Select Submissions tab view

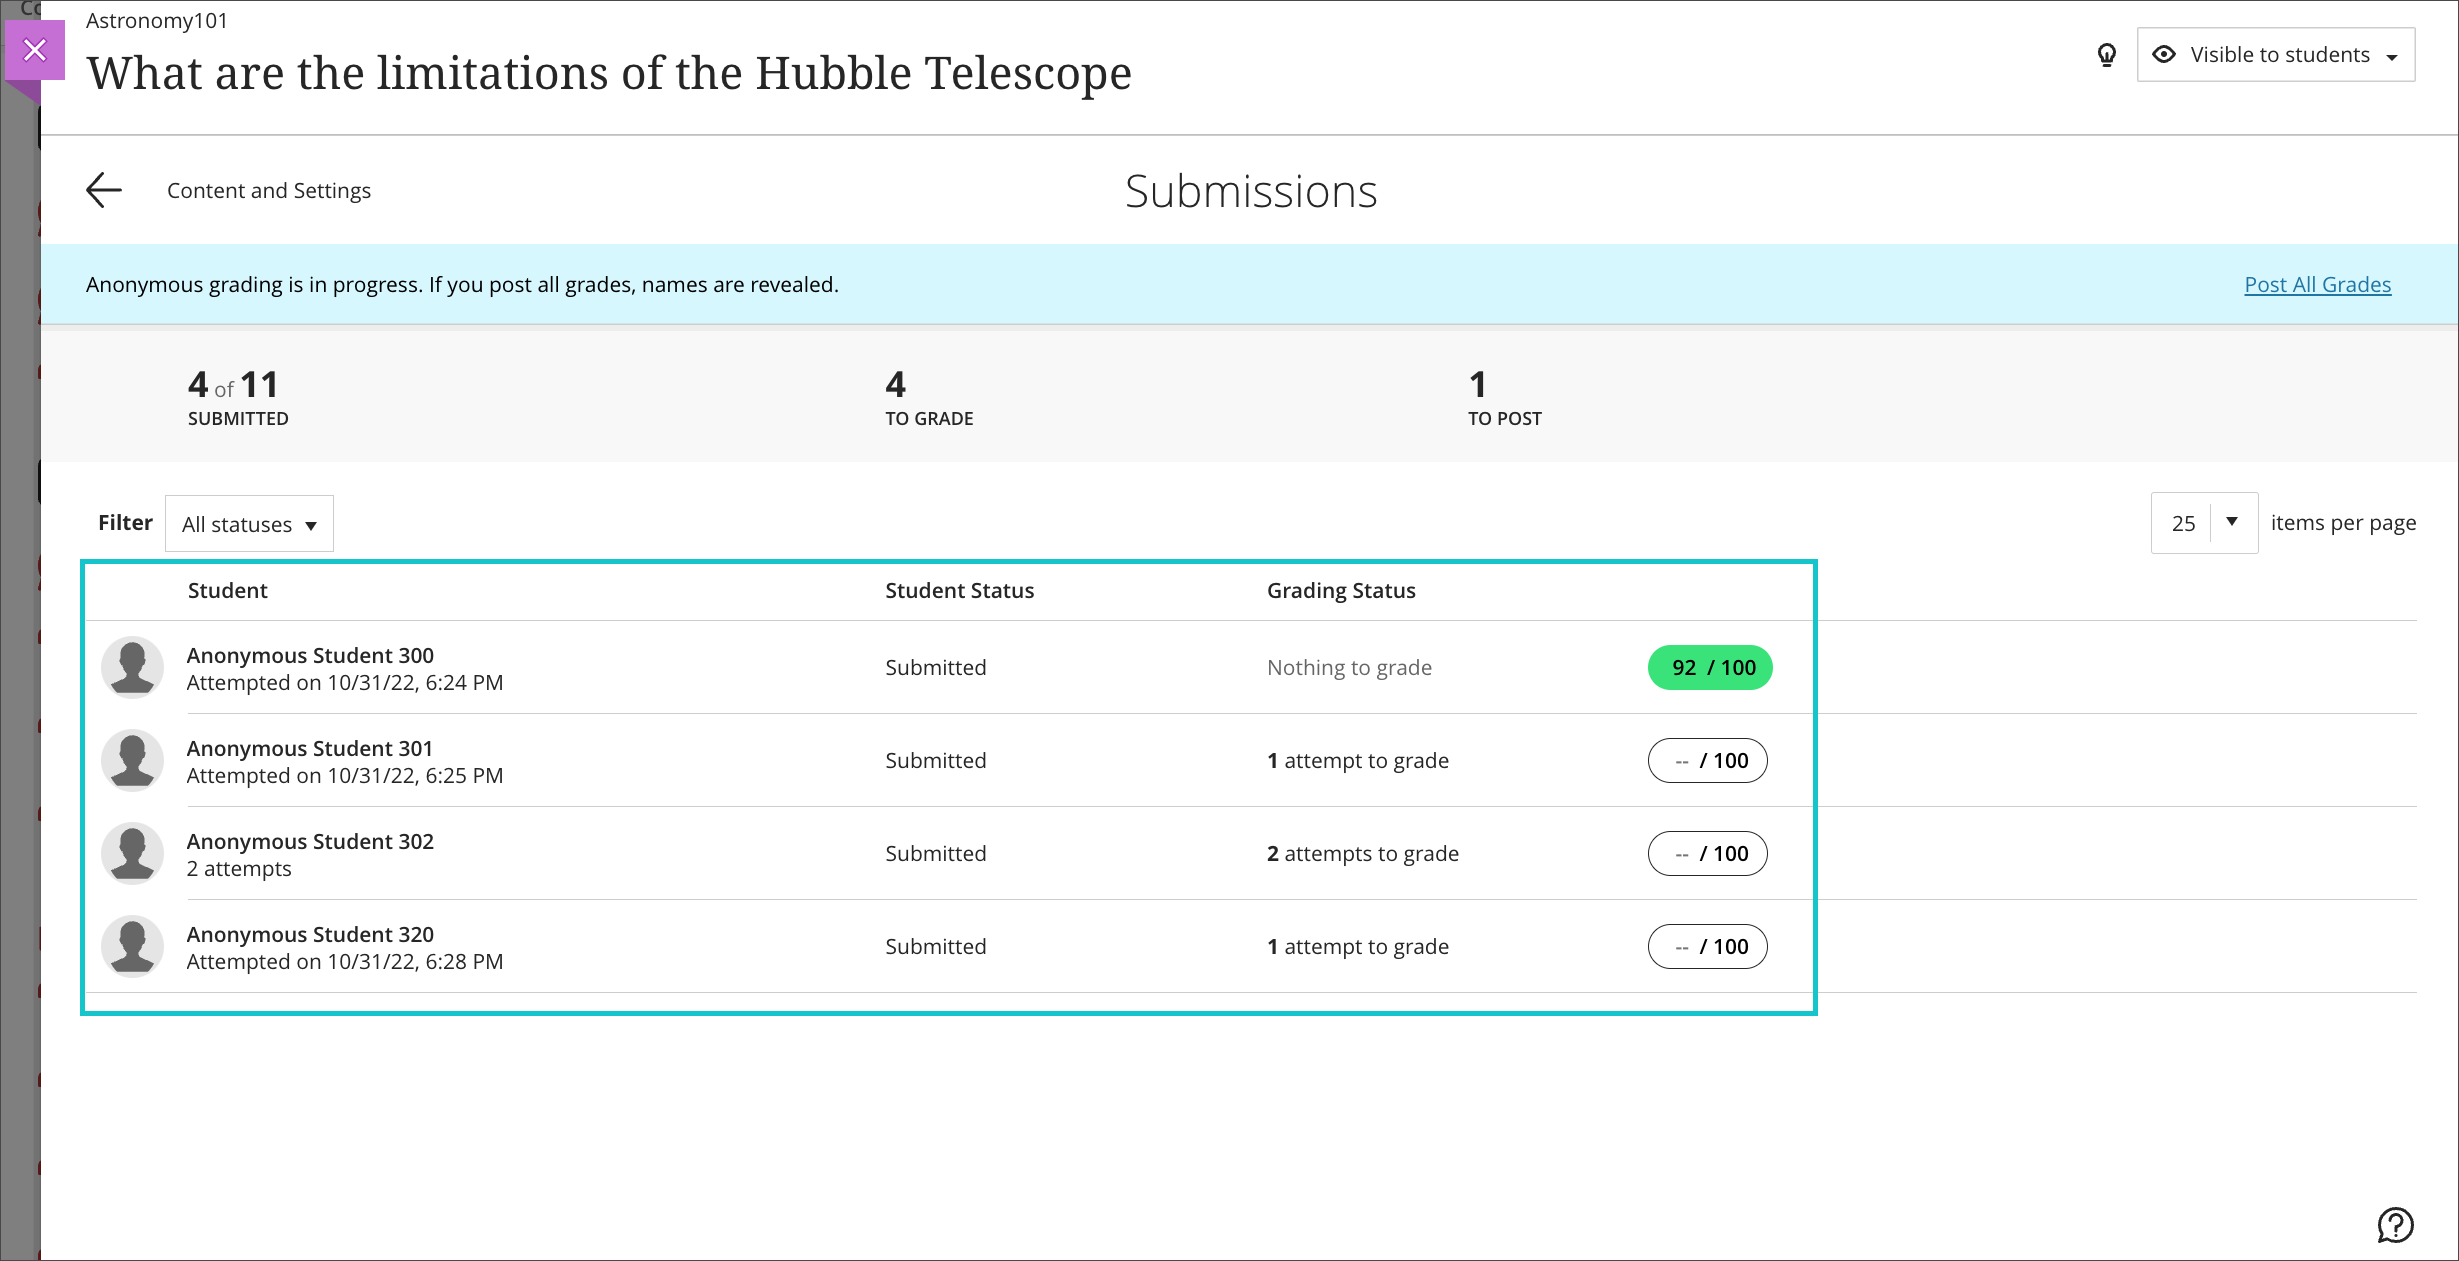1251,191
